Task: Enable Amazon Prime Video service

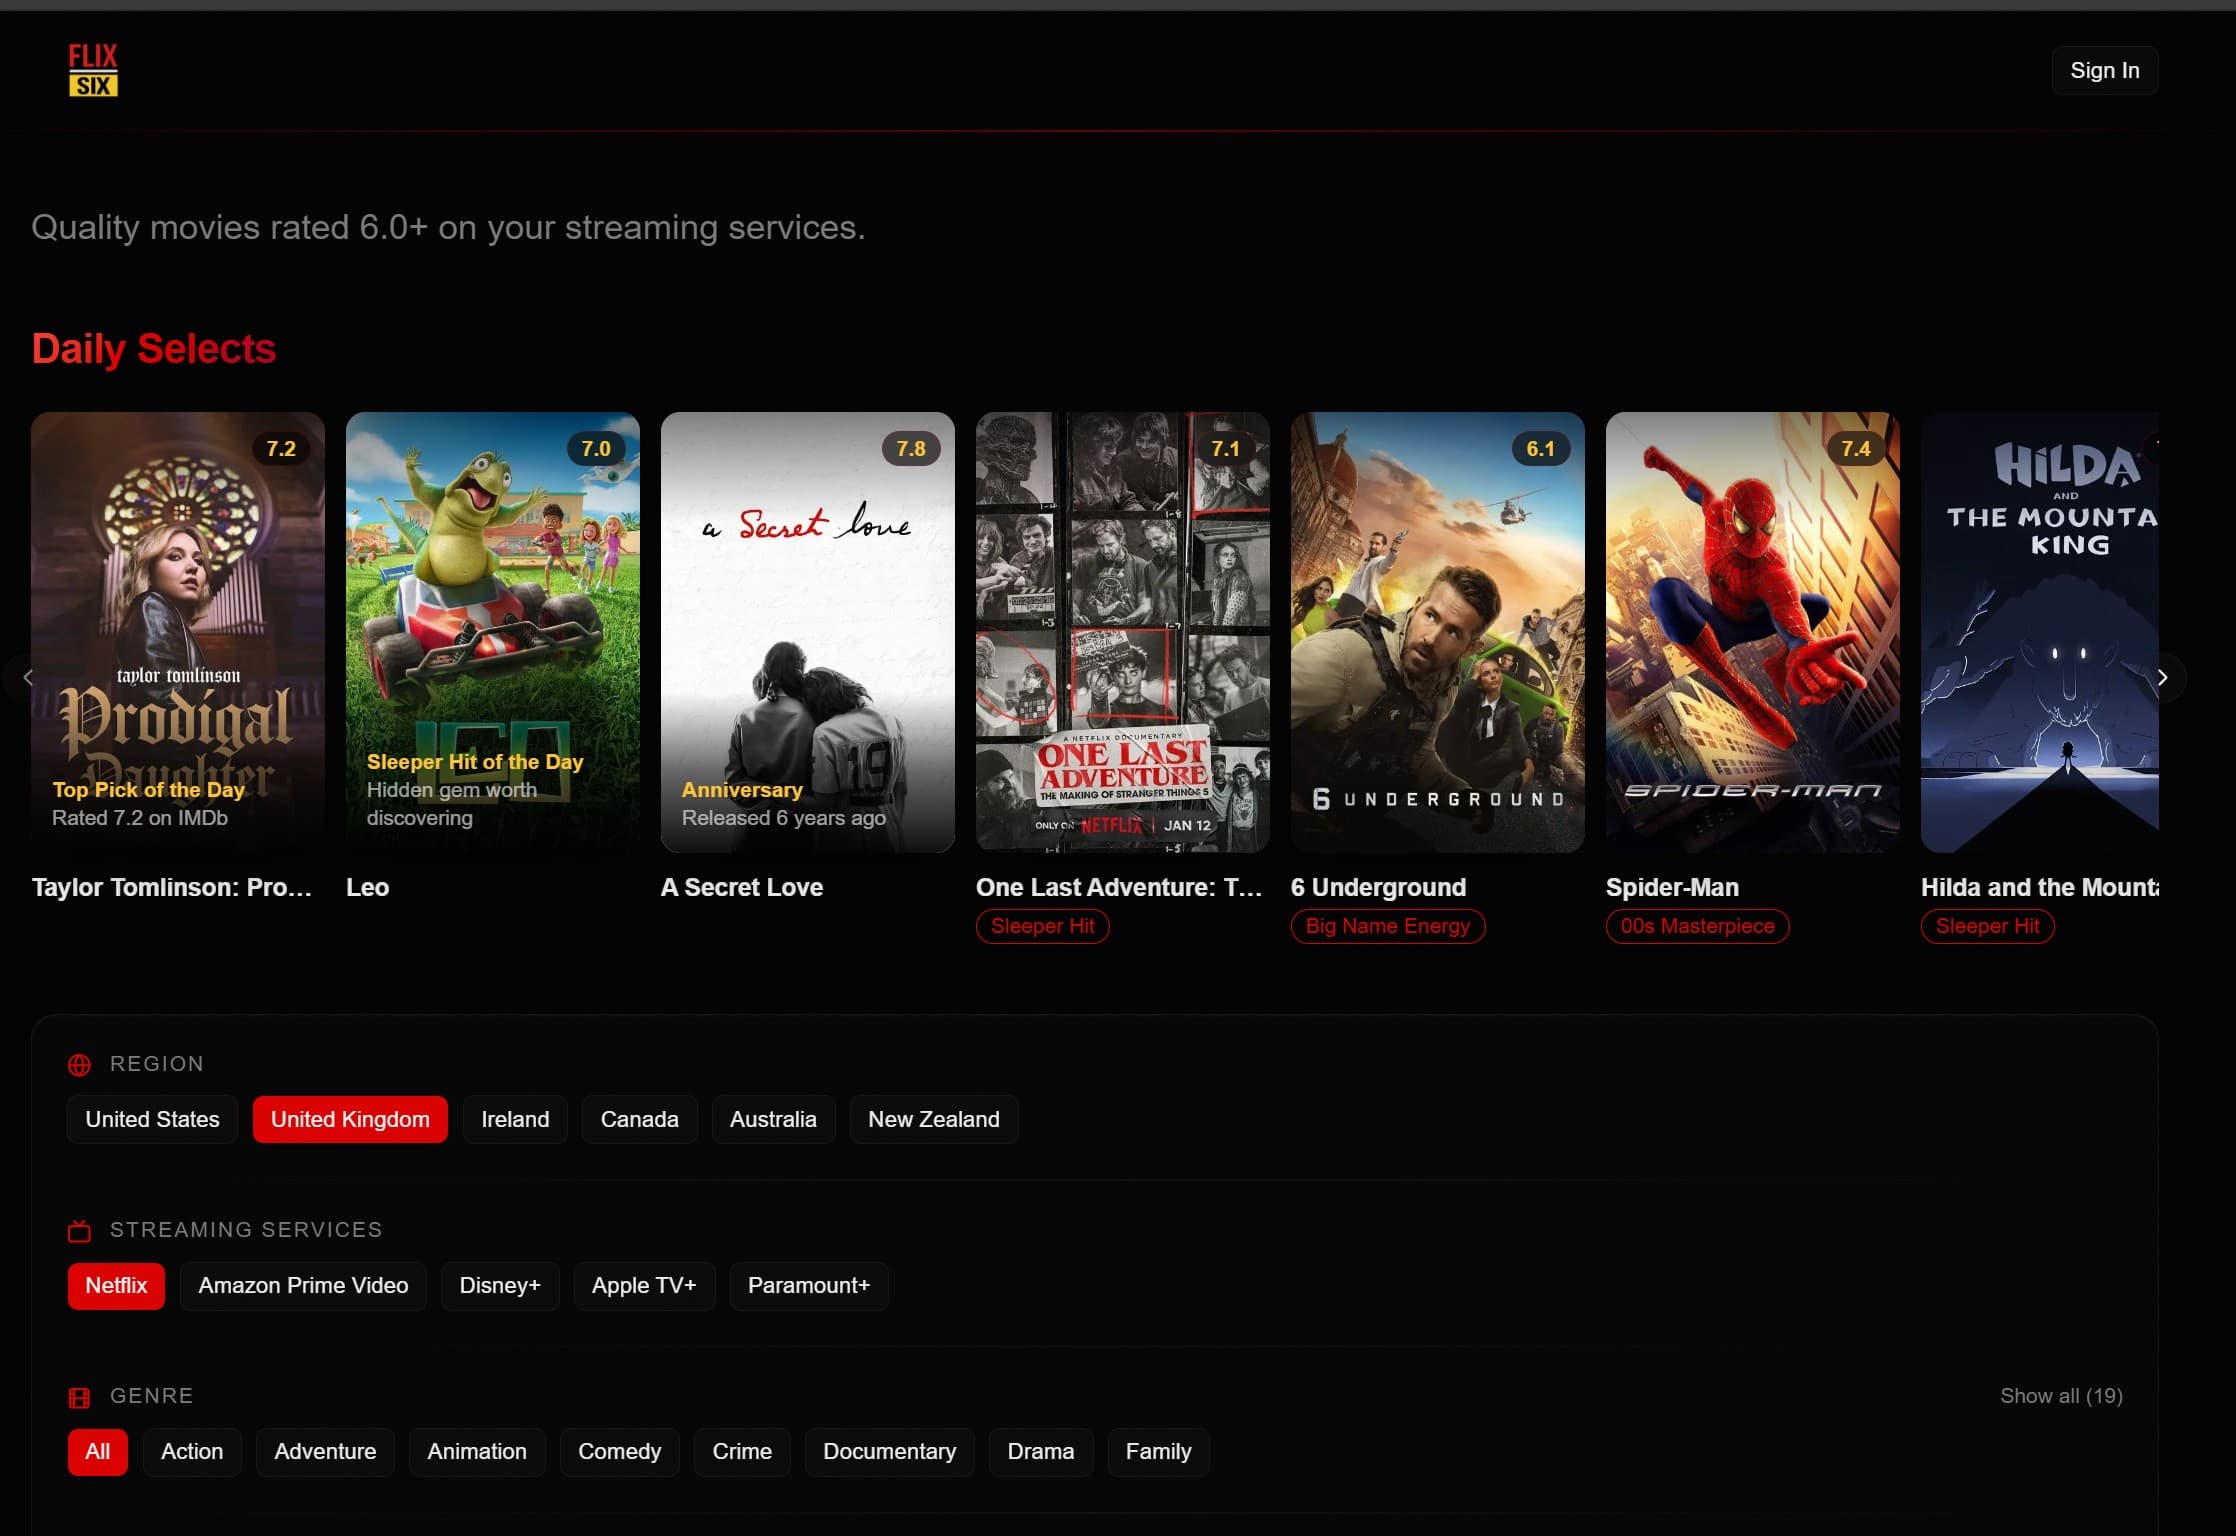Action: click(x=303, y=1285)
